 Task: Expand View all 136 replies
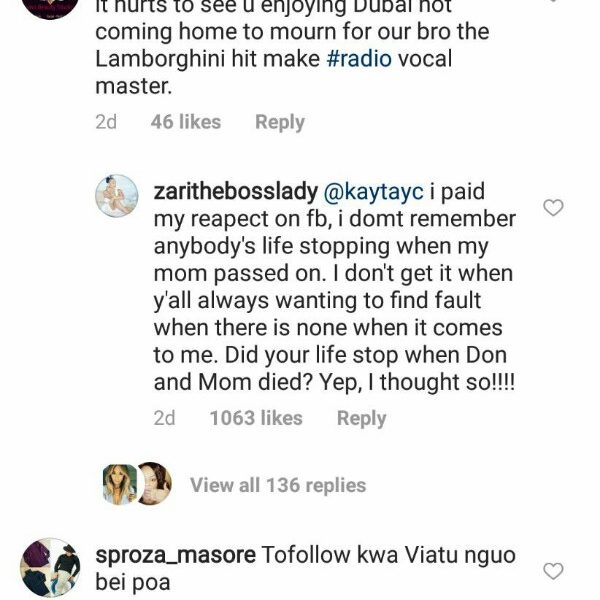coord(278,485)
